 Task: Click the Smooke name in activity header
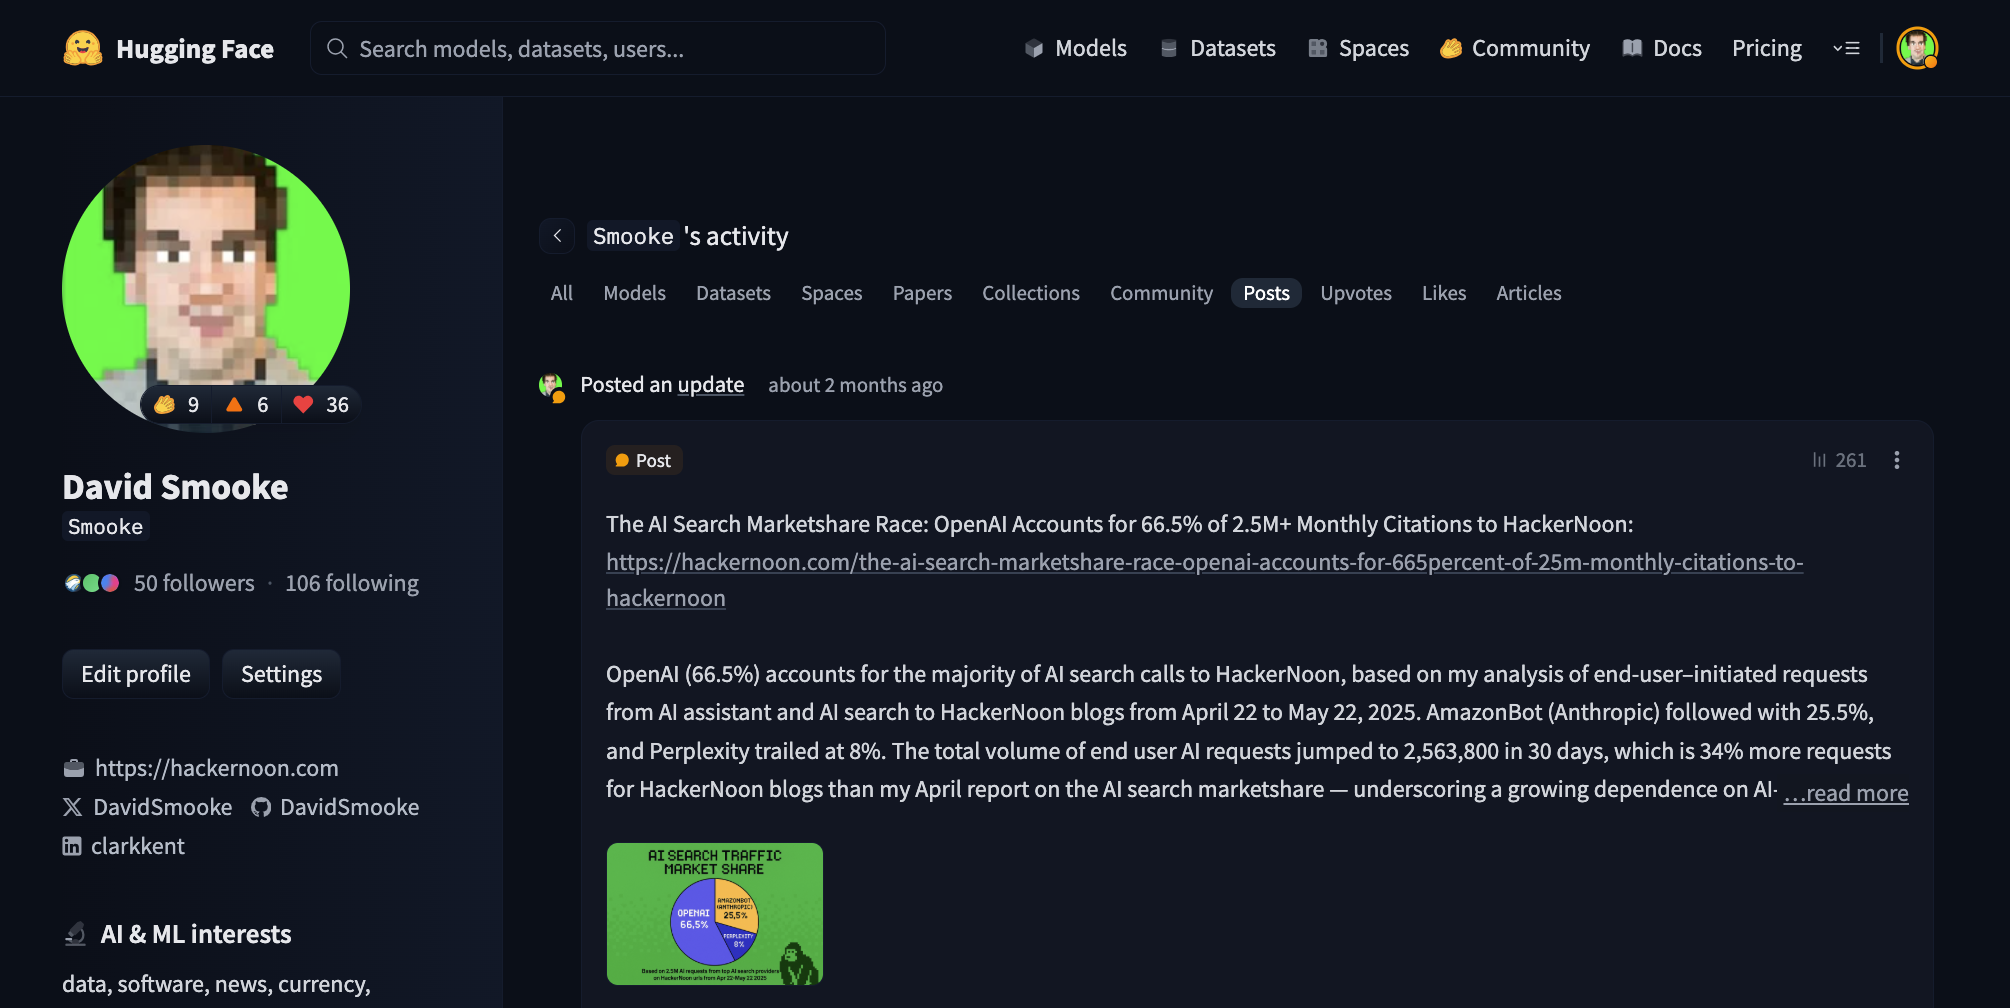(633, 236)
